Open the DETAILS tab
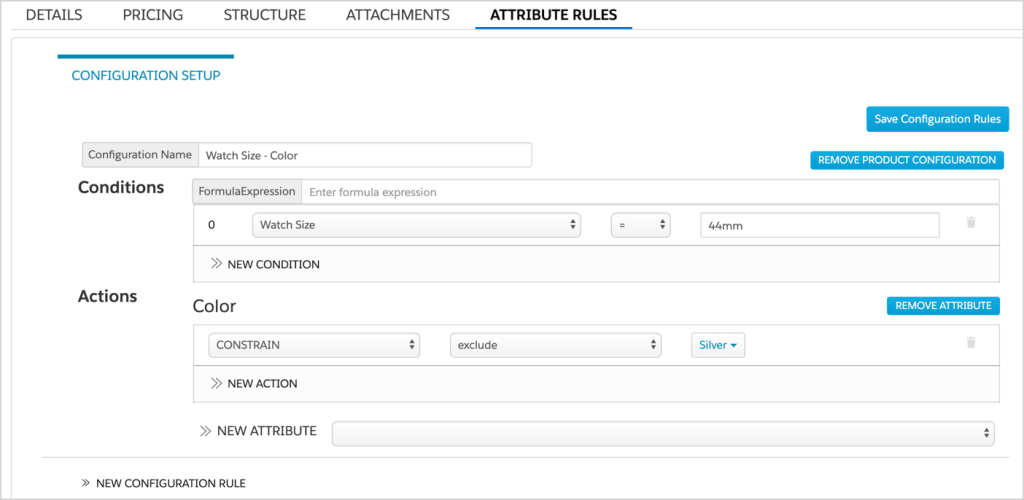 pos(54,15)
